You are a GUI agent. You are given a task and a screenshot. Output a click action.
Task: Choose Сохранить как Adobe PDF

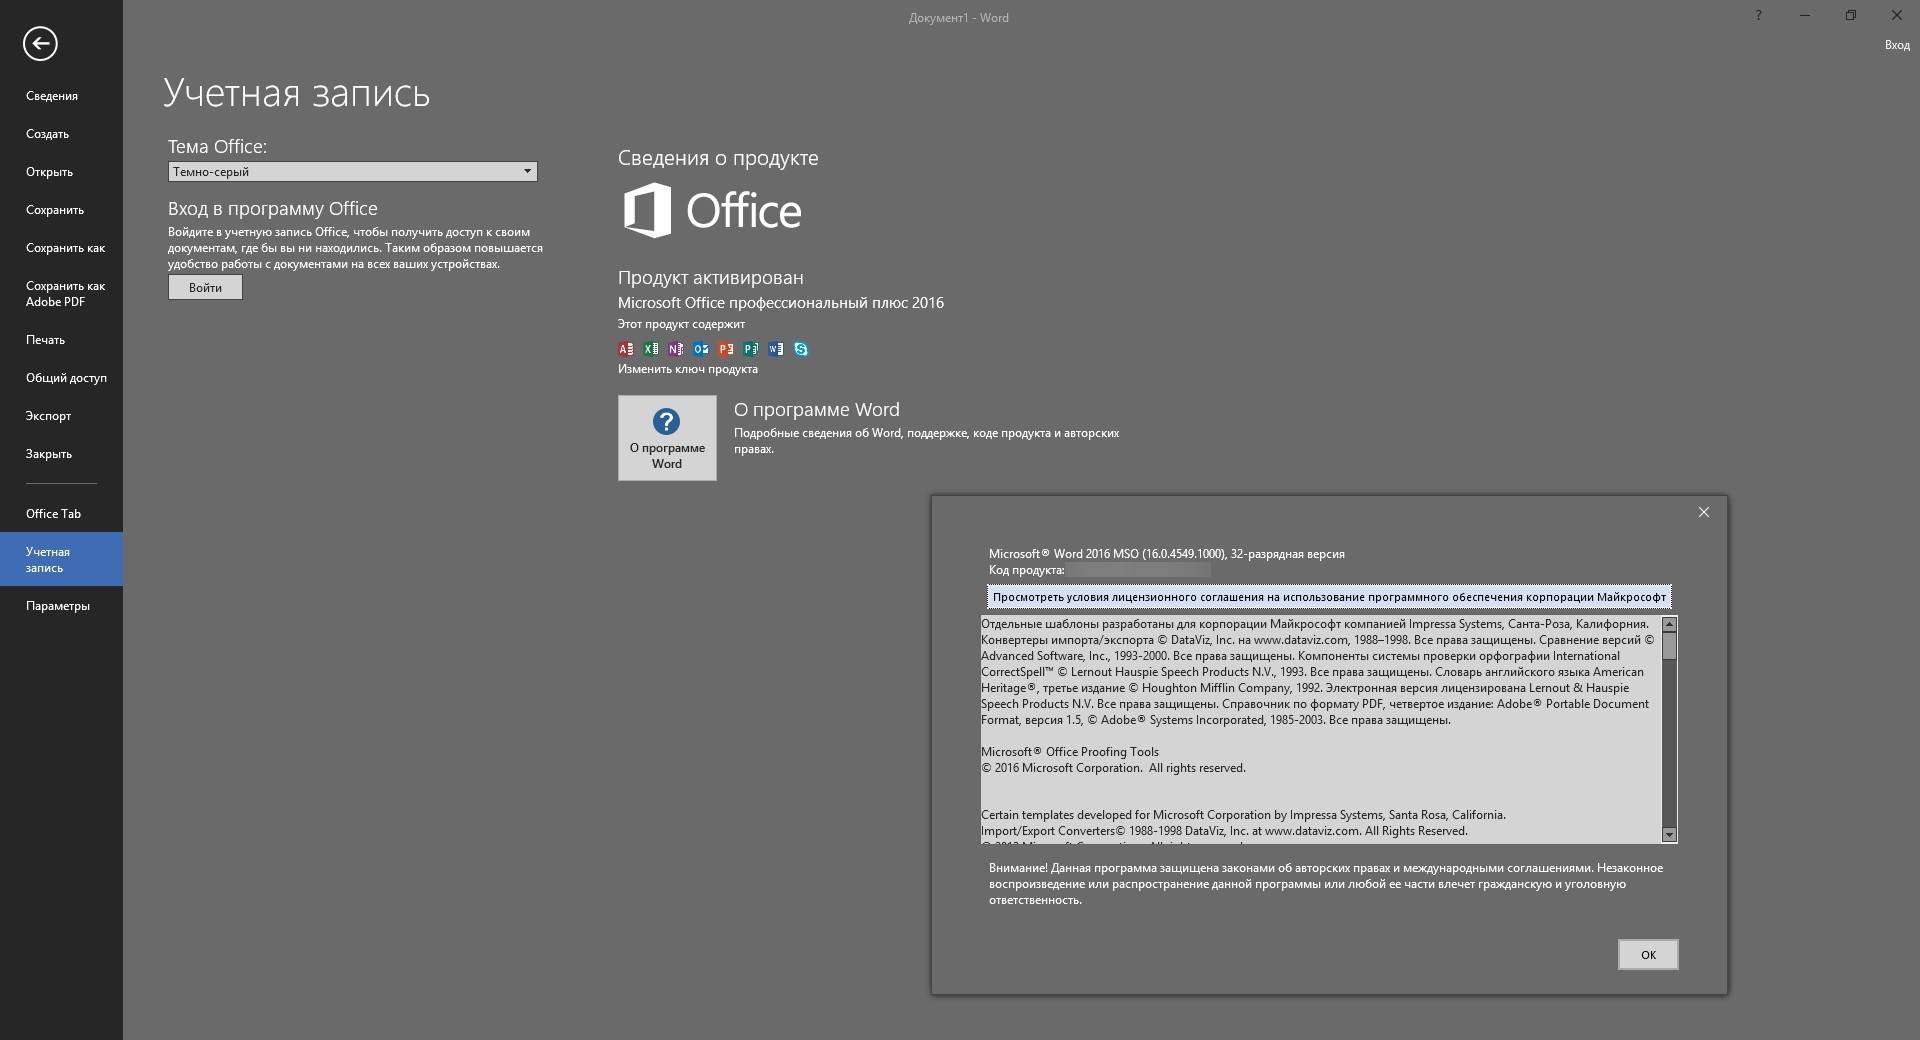coord(61,294)
